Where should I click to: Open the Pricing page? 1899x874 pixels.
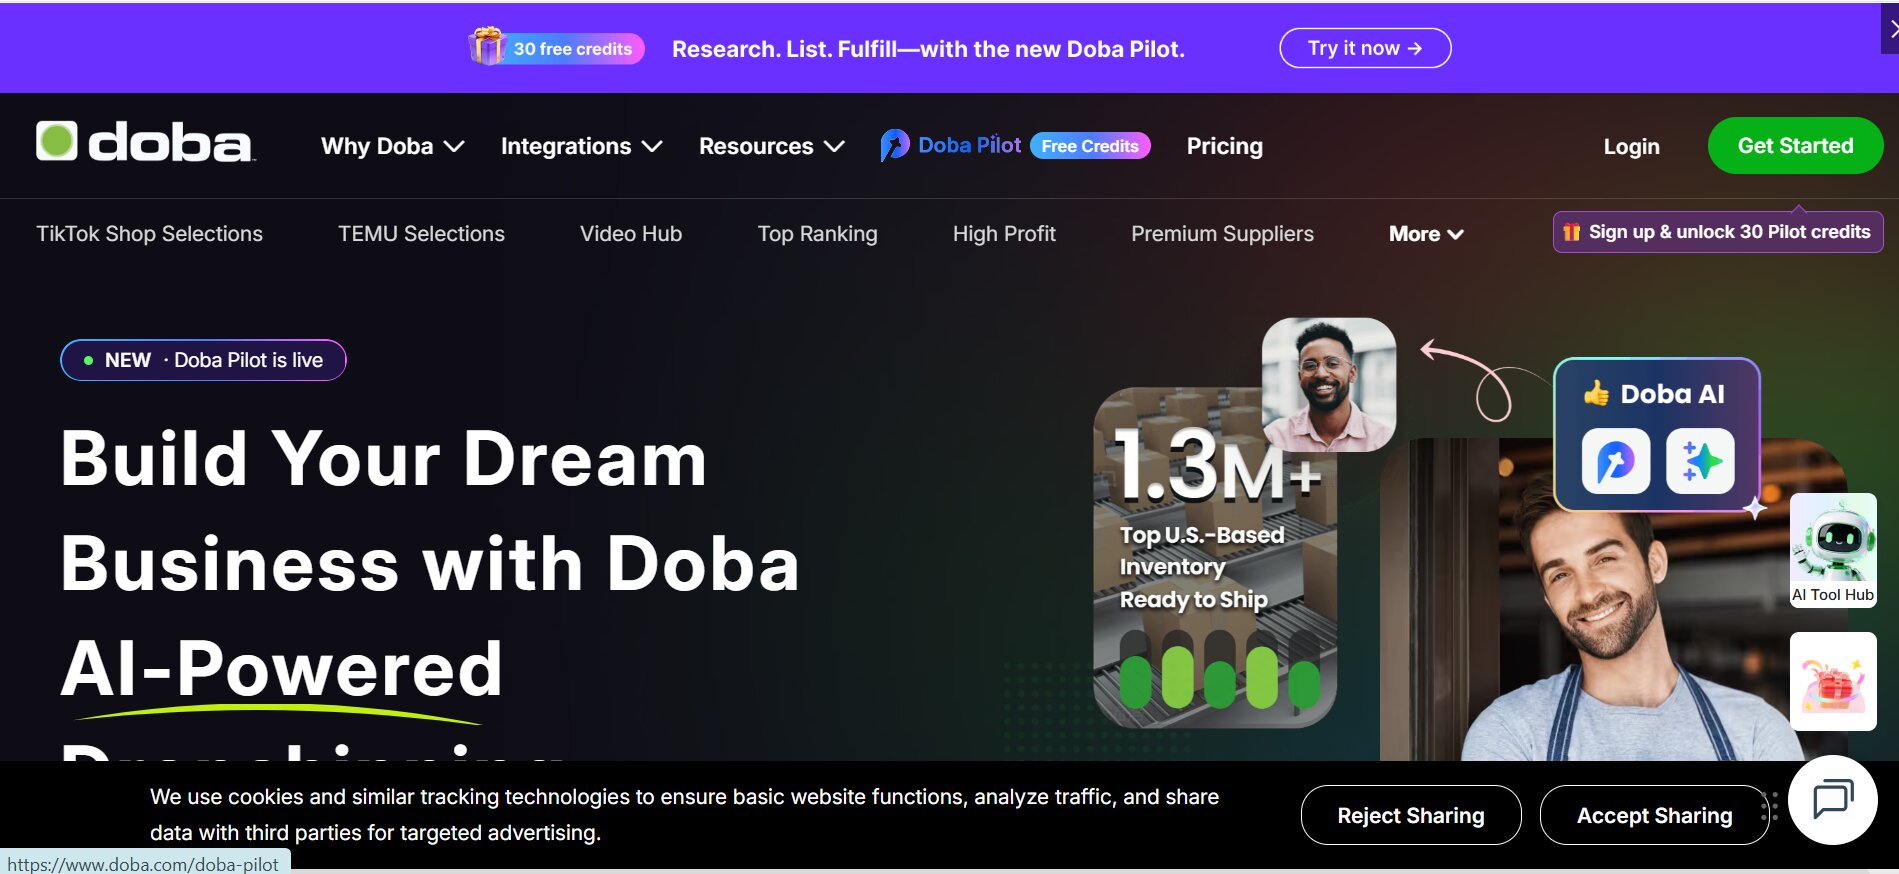click(x=1225, y=146)
